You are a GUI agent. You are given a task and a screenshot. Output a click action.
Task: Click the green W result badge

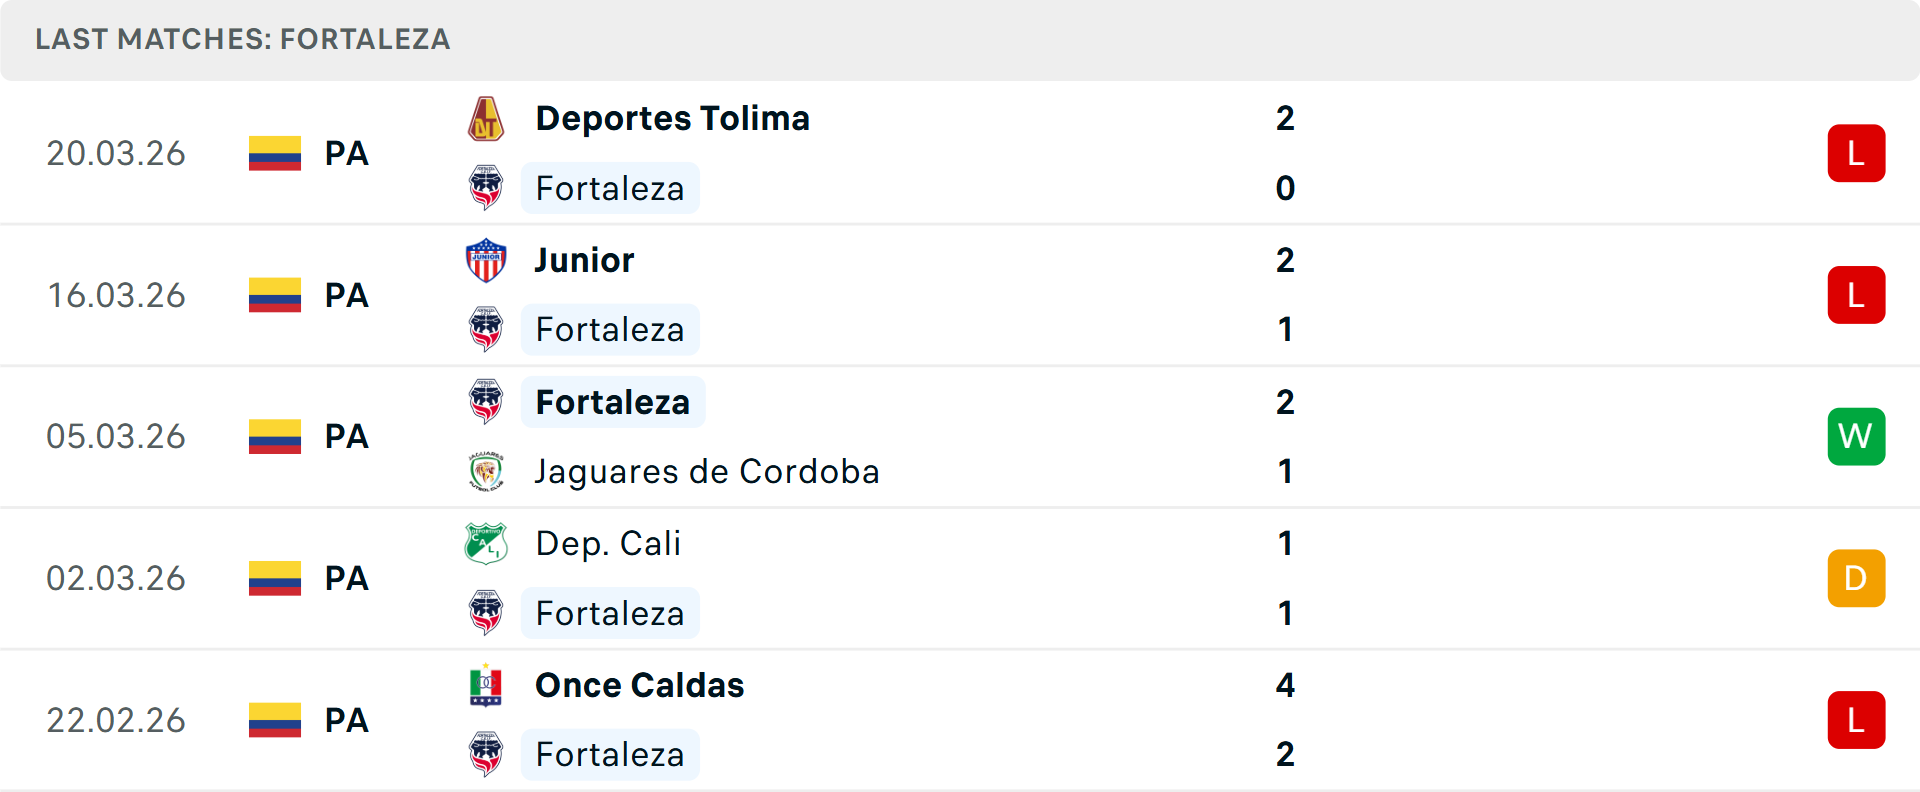[x=1856, y=437]
